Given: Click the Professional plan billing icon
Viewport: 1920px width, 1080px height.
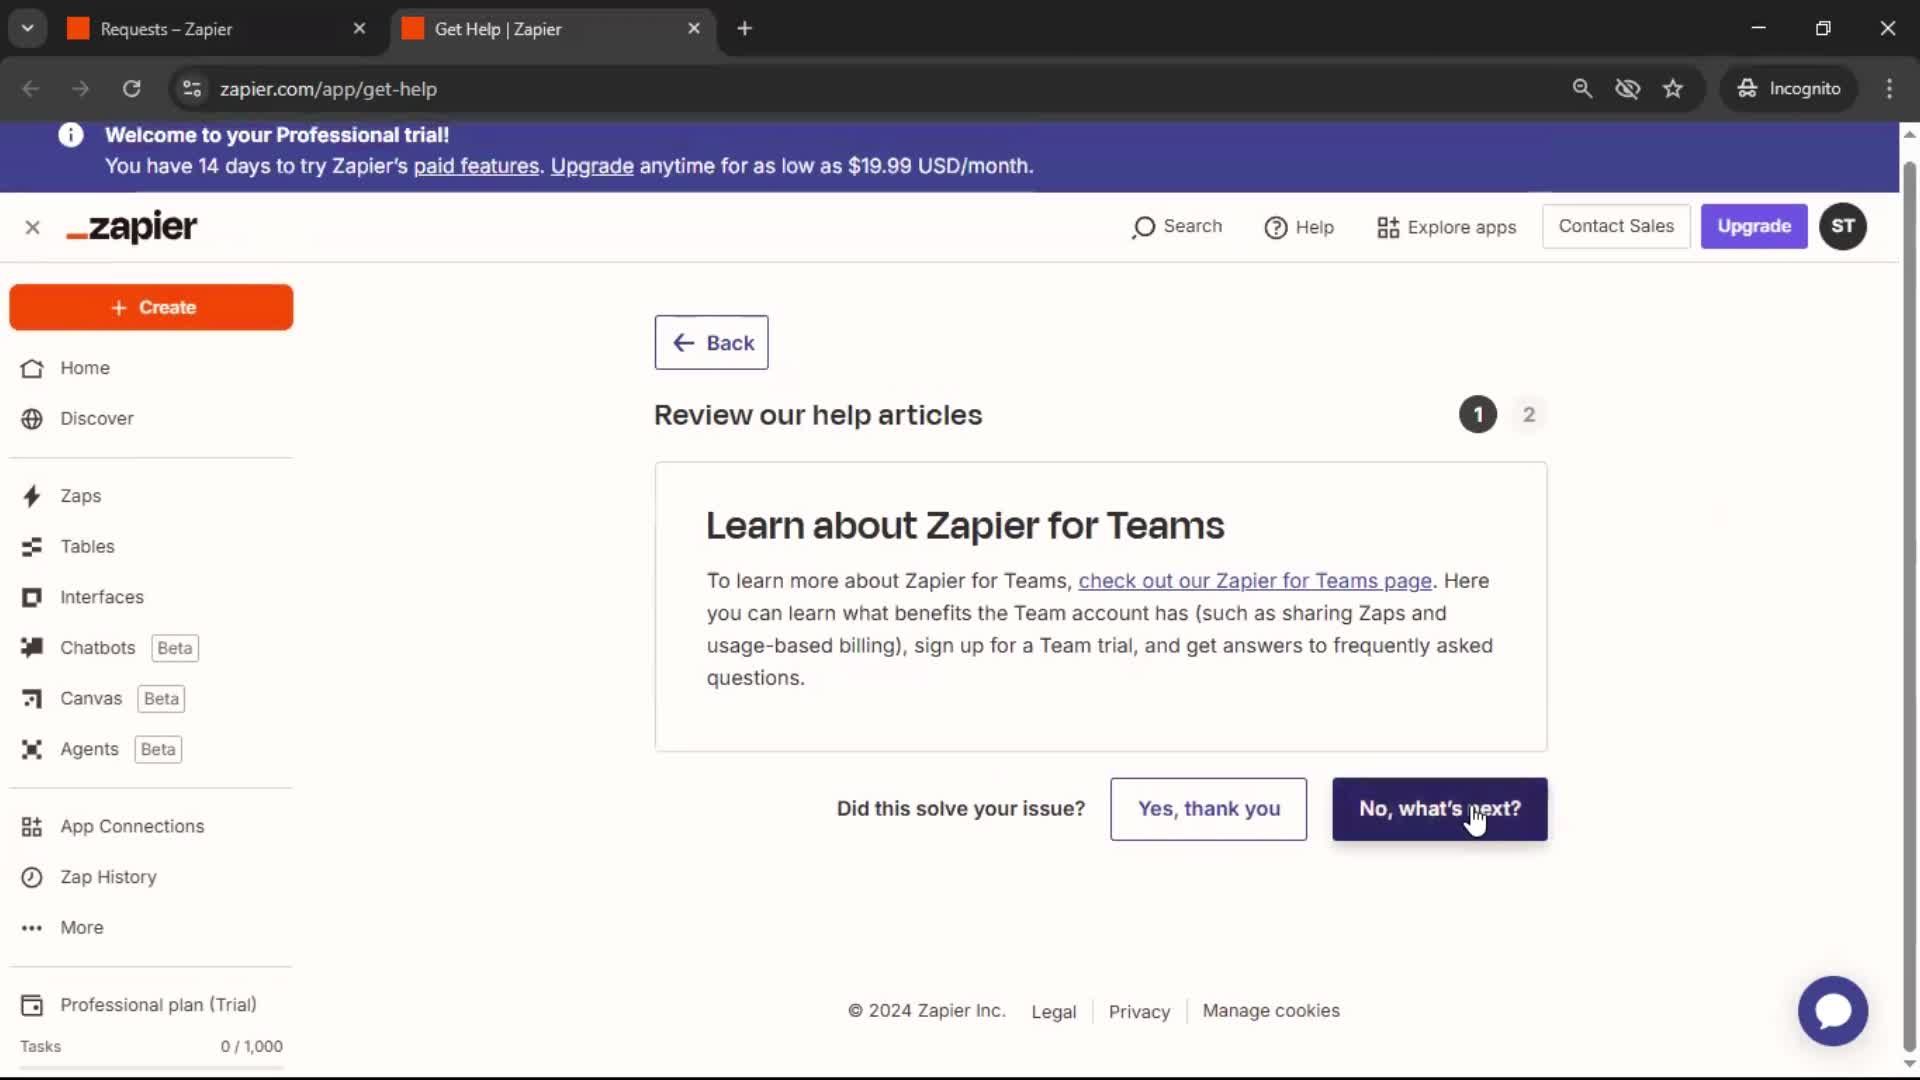Looking at the screenshot, I should pos(32,1005).
